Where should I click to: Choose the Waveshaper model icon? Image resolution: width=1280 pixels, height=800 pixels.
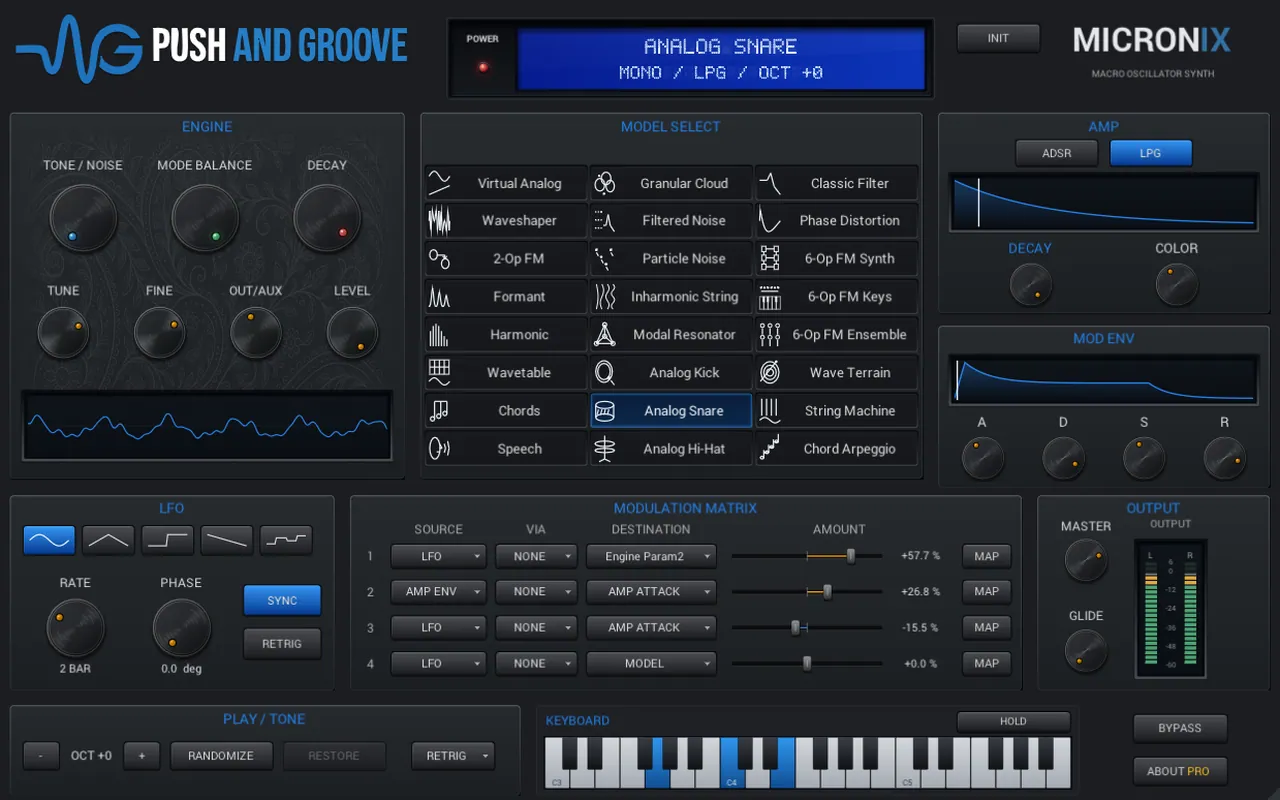click(439, 220)
